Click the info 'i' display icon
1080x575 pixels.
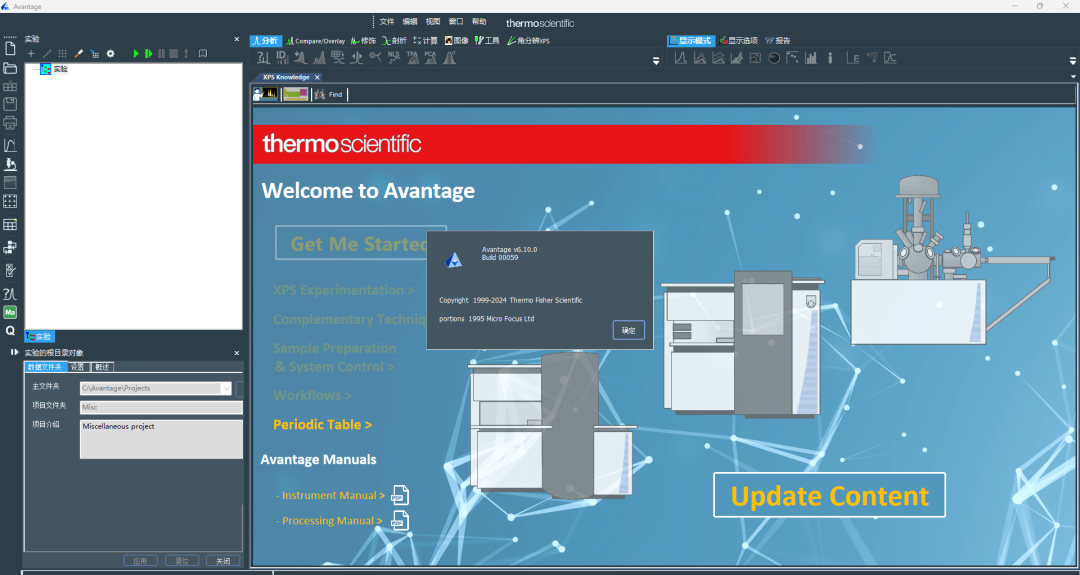[x=830, y=59]
